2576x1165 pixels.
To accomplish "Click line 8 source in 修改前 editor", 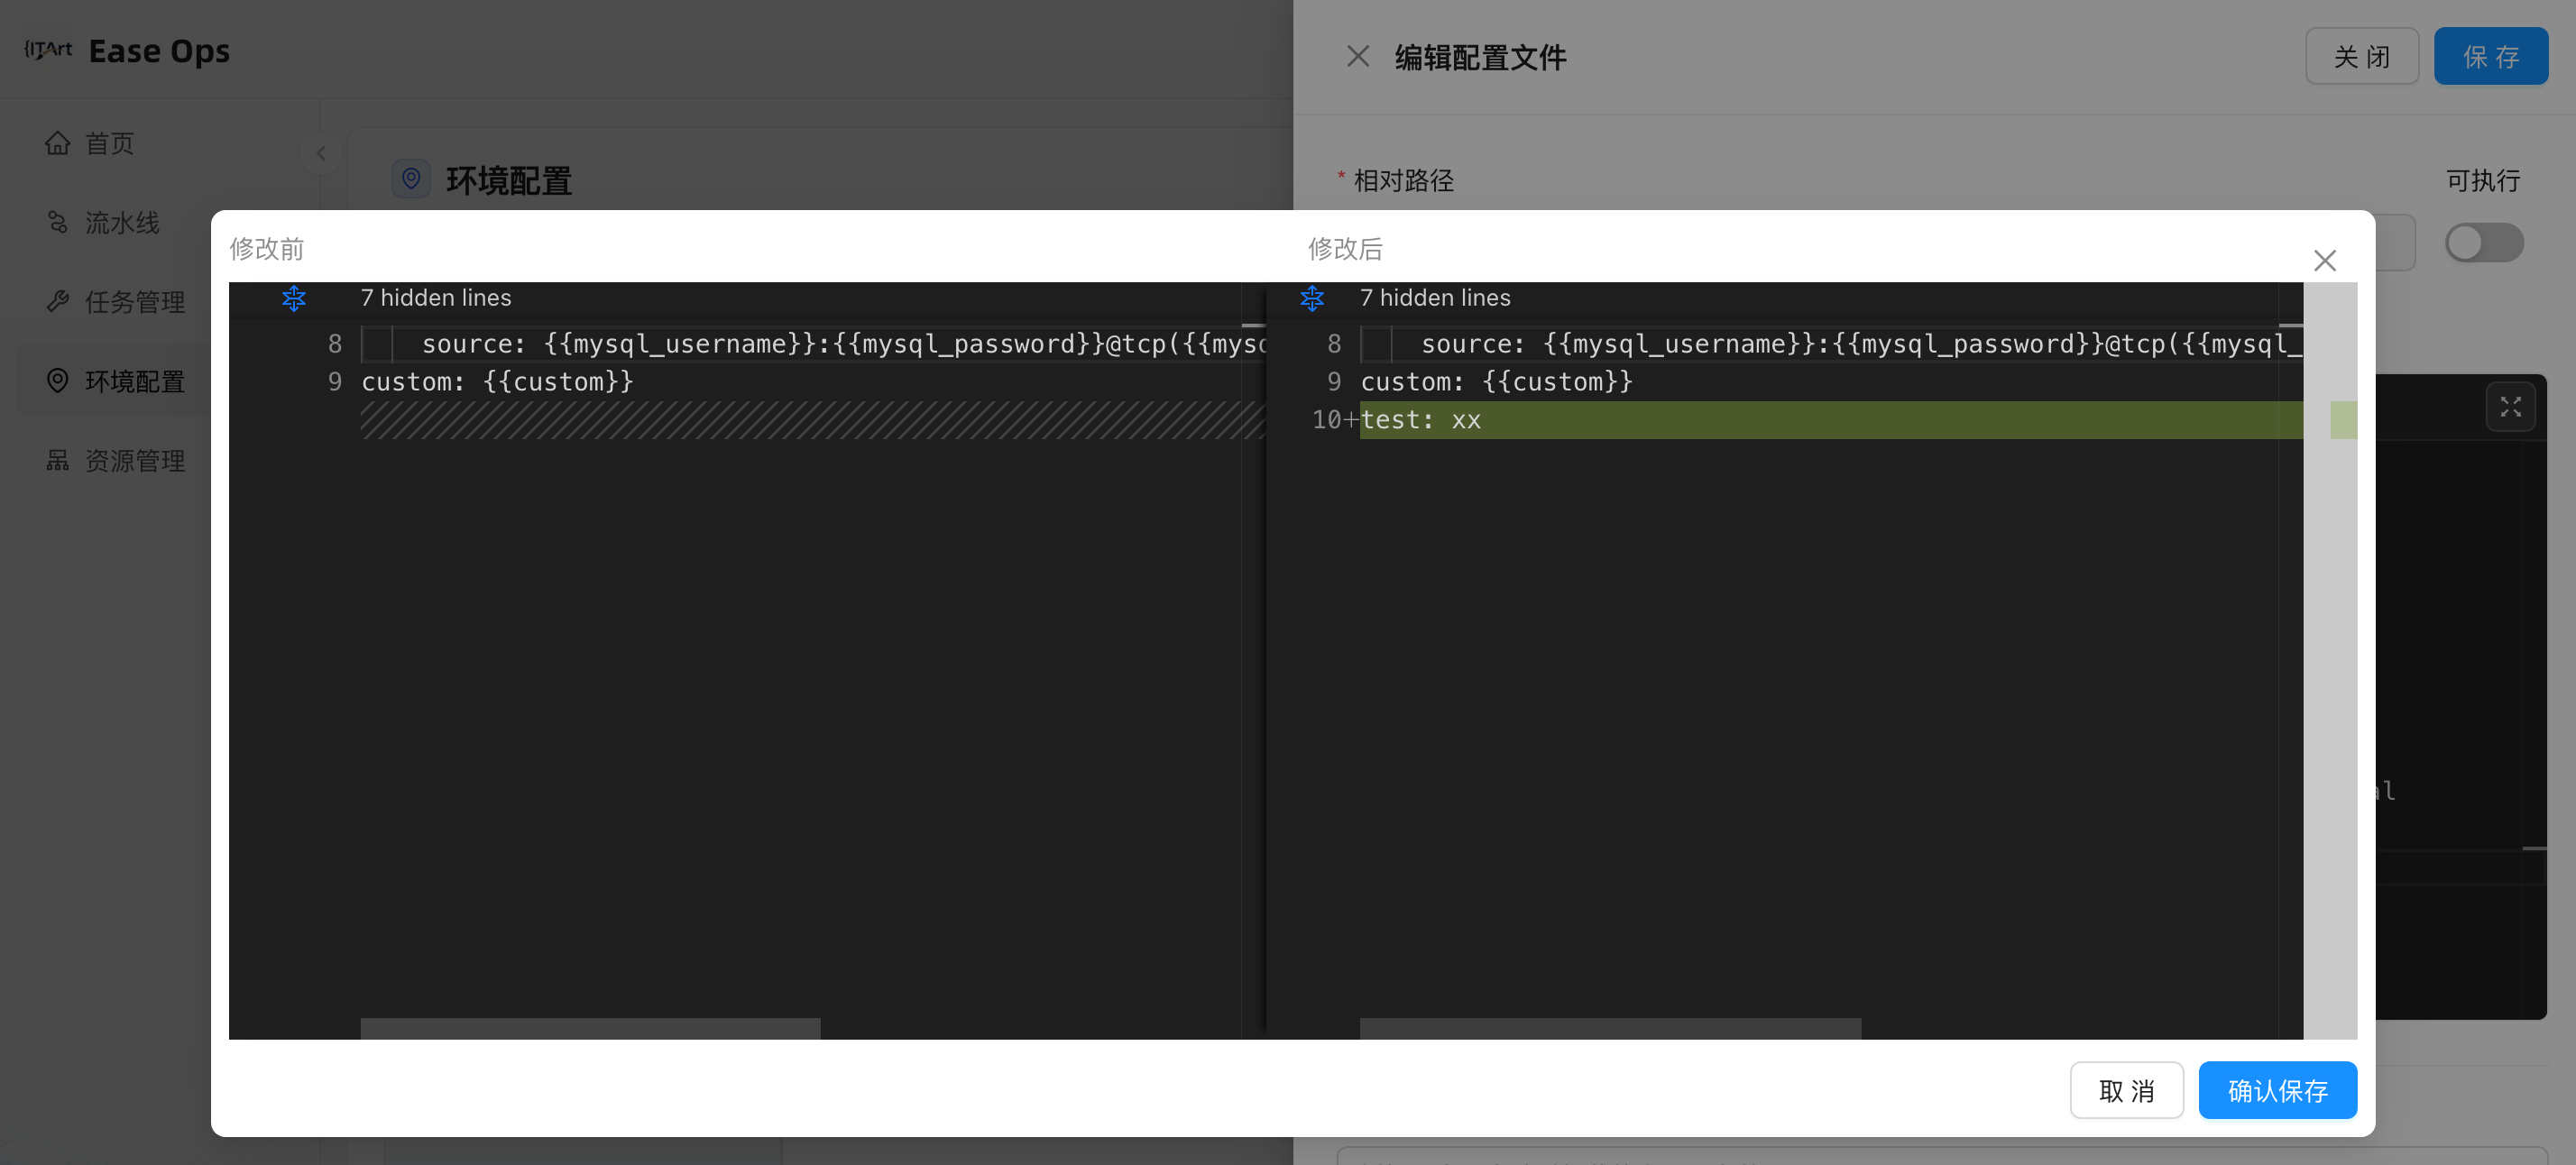I will (x=843, y=344).
